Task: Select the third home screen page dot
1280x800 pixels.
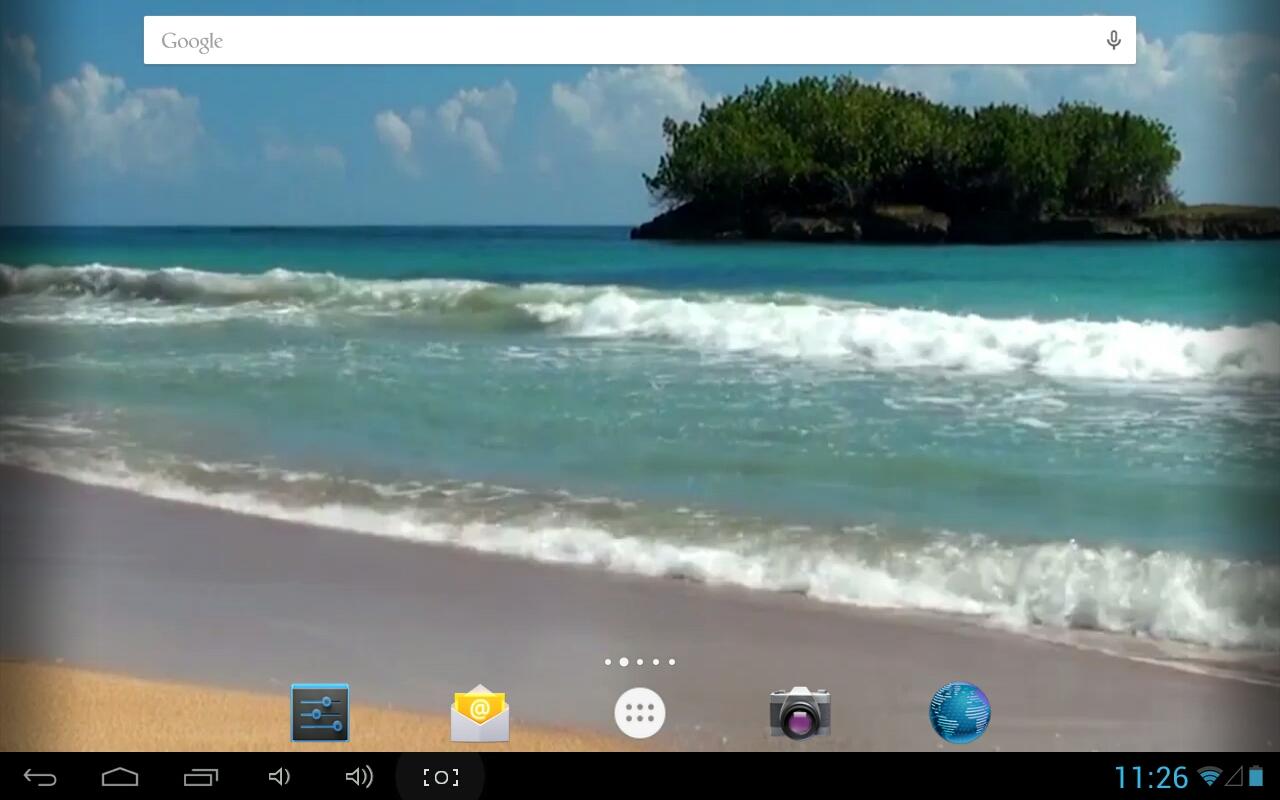Action: (640, 662)
